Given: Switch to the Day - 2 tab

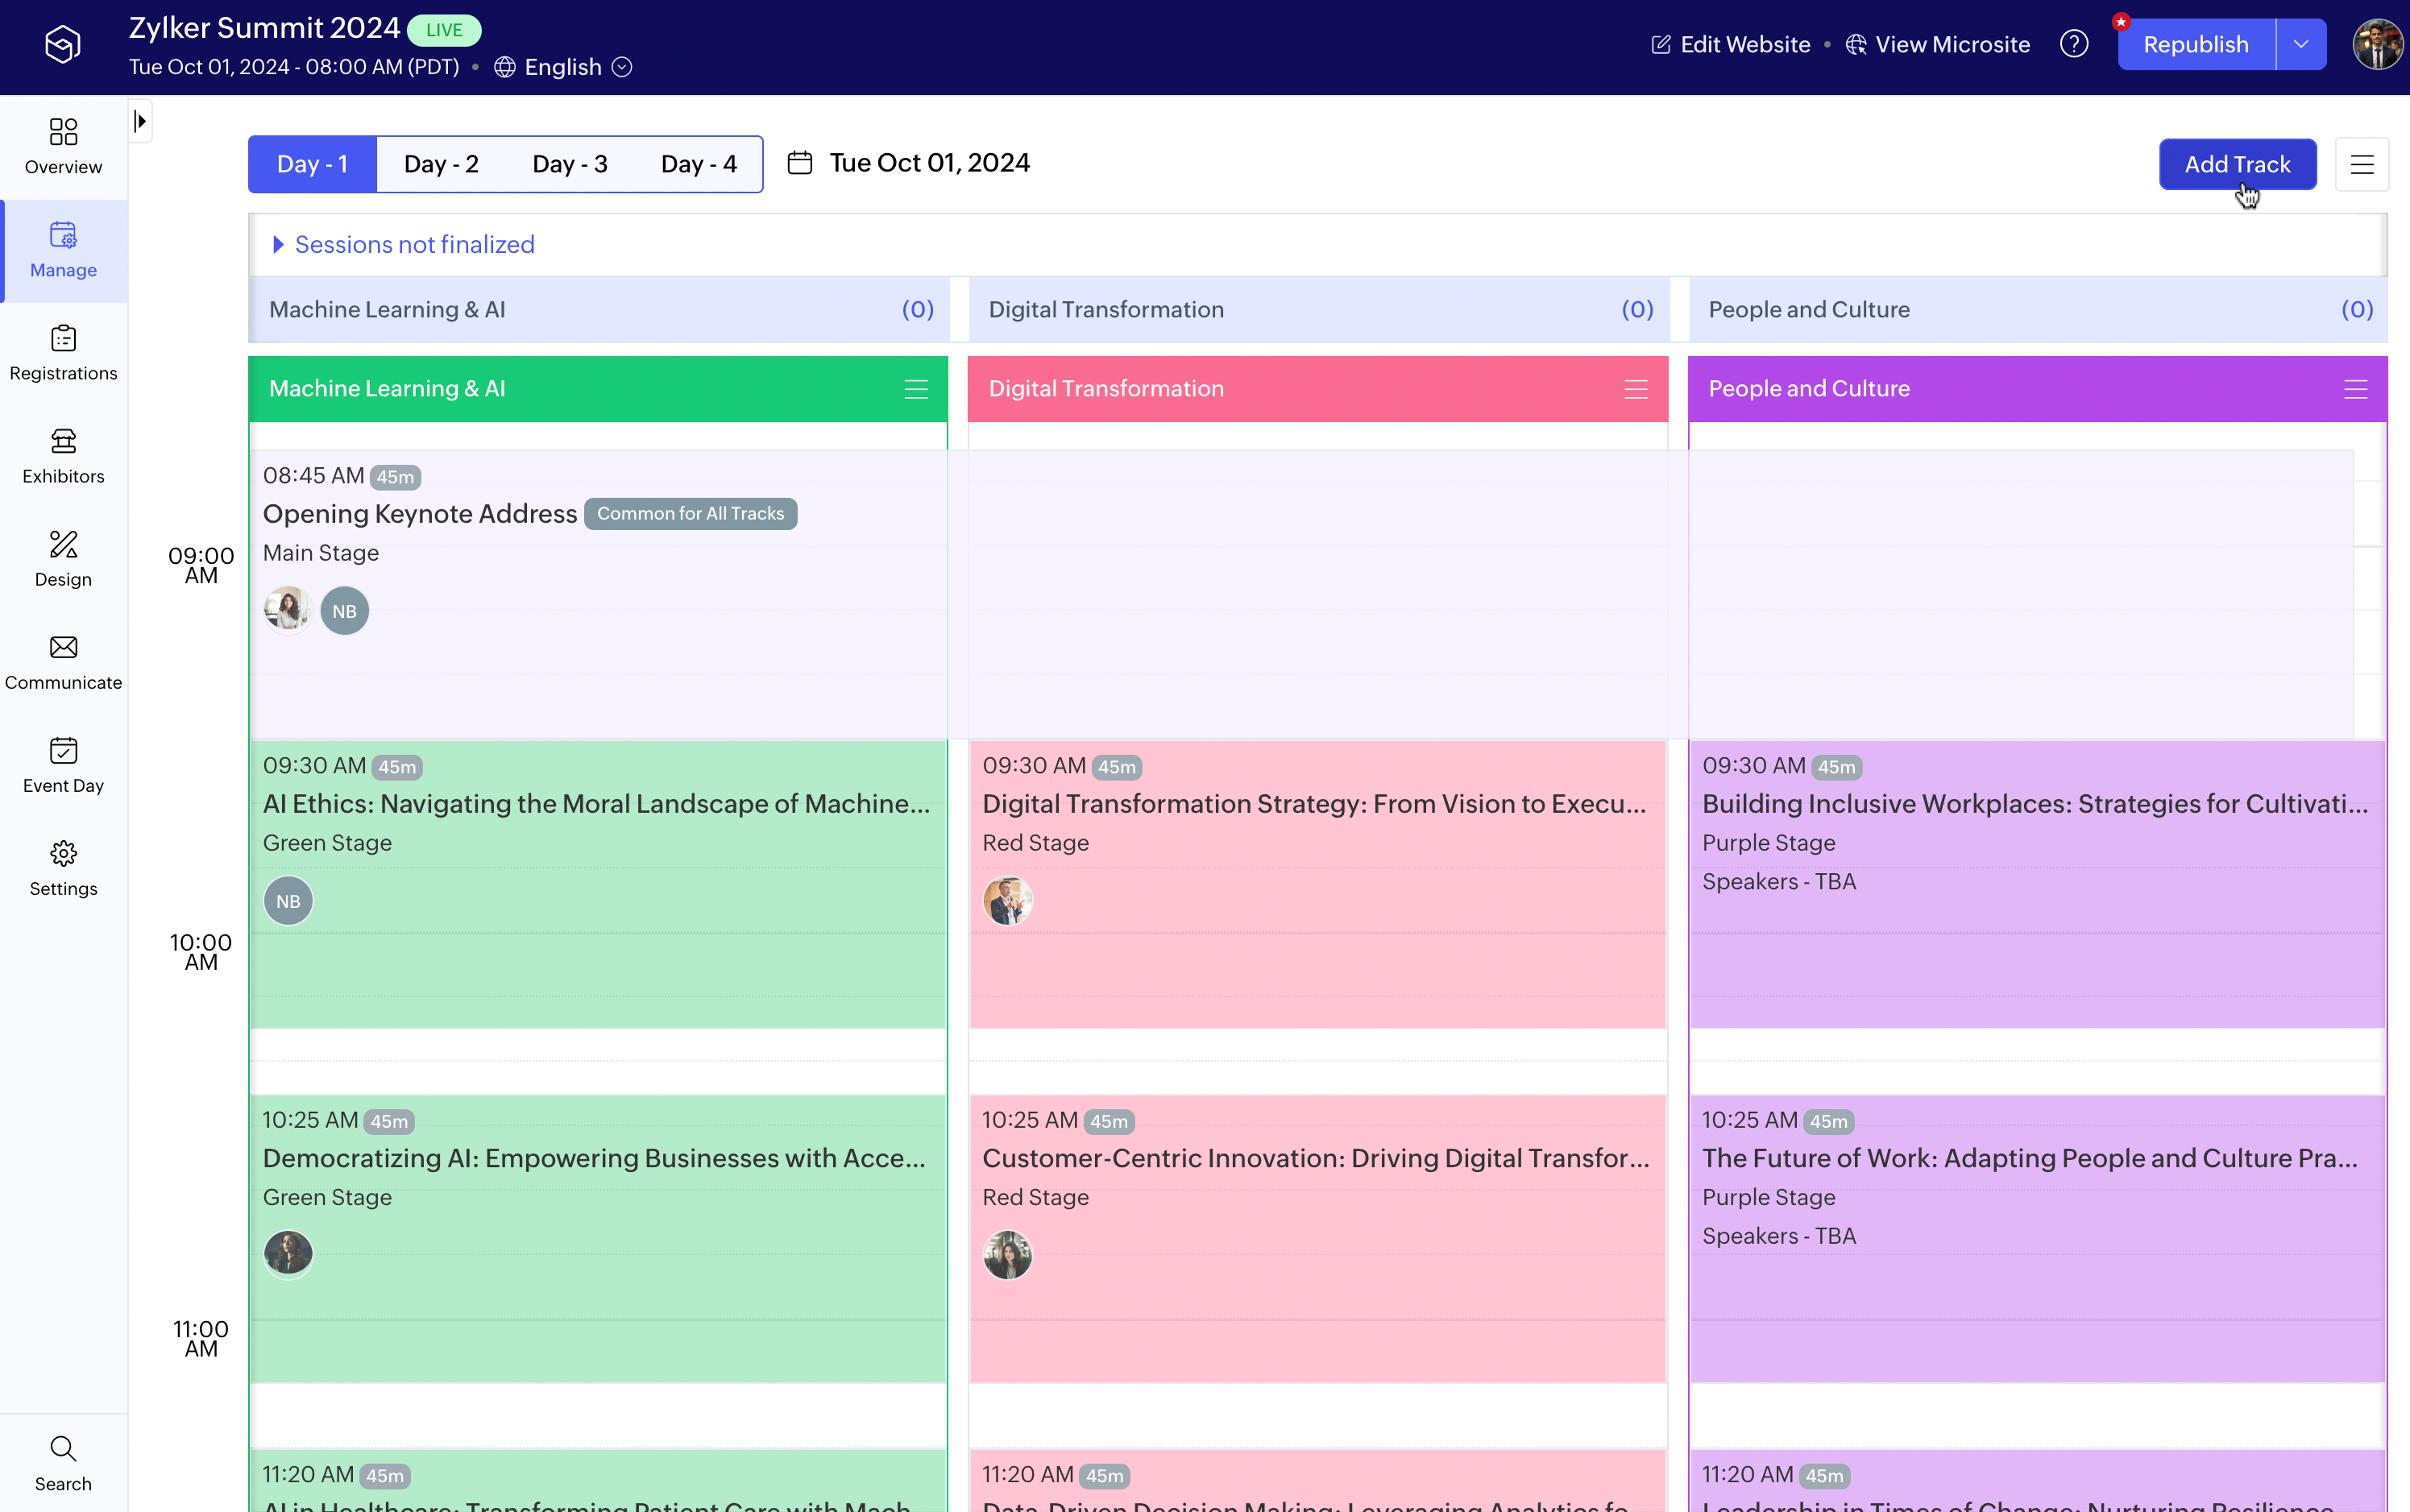Looking at the screenshot, I should [441, 164].
